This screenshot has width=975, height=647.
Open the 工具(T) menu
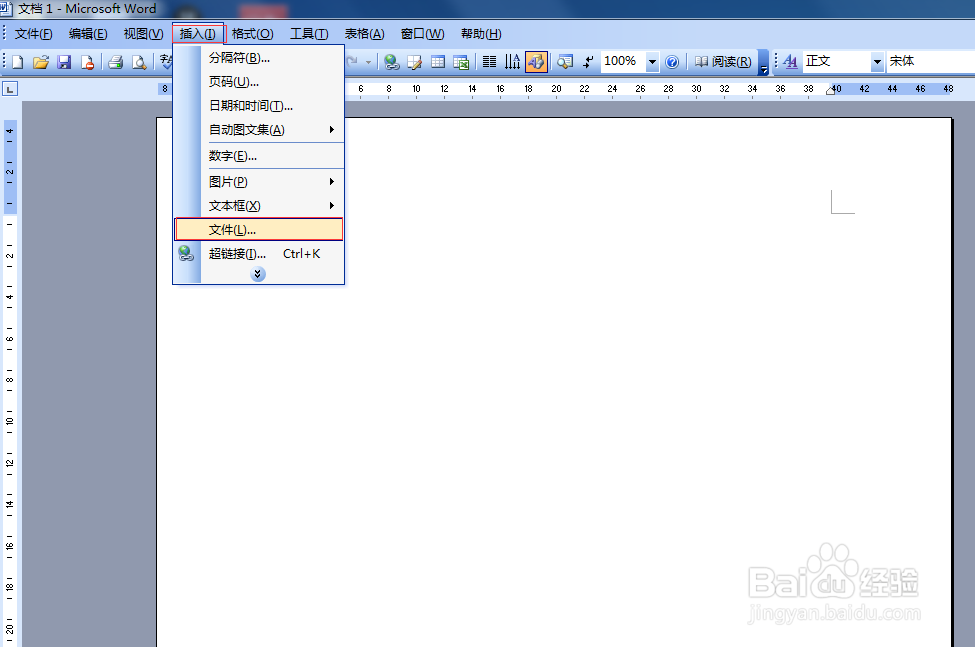(309, 34)
